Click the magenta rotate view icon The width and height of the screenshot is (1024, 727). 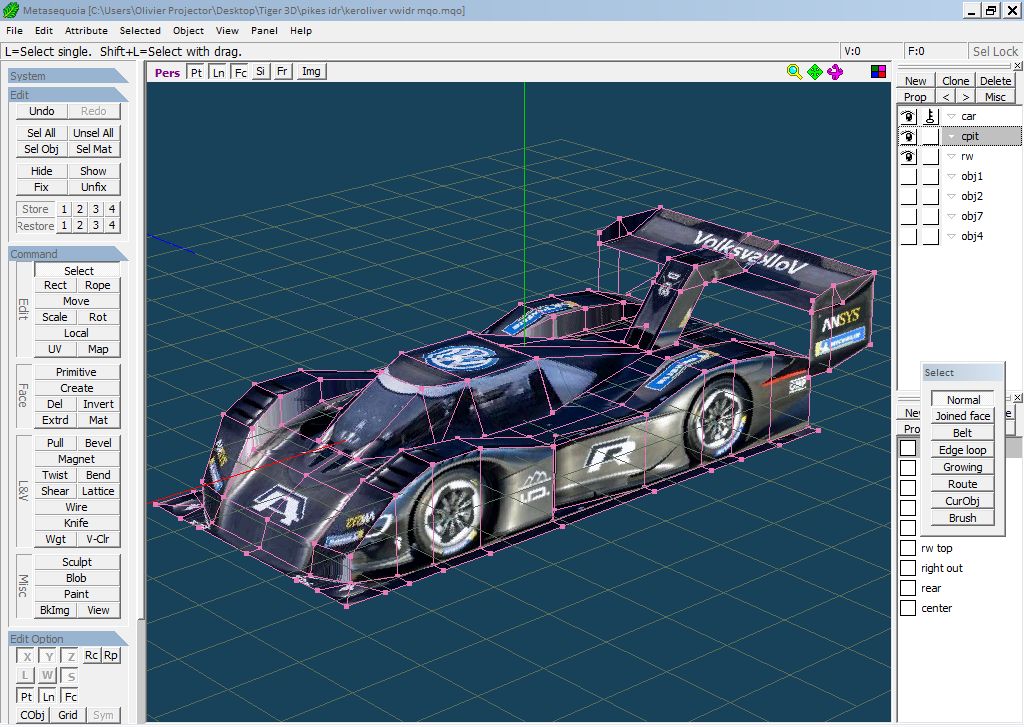click(x=835, y=72)
